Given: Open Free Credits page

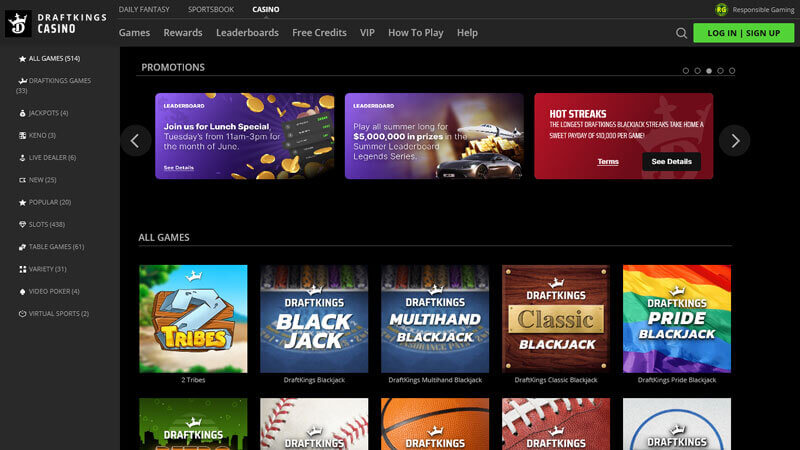Looking at the screenshot, I should click(x=319, y=33).
